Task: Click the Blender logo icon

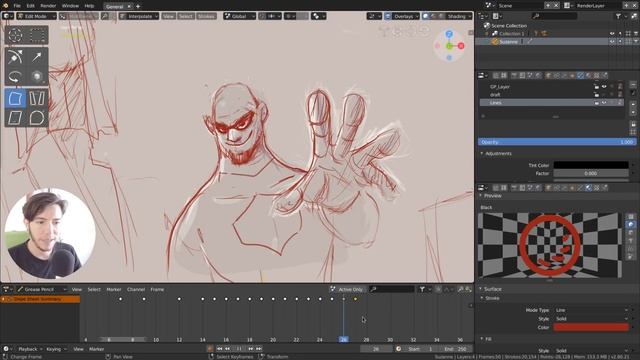Action: pyautogui.click(x=5, y=6)
